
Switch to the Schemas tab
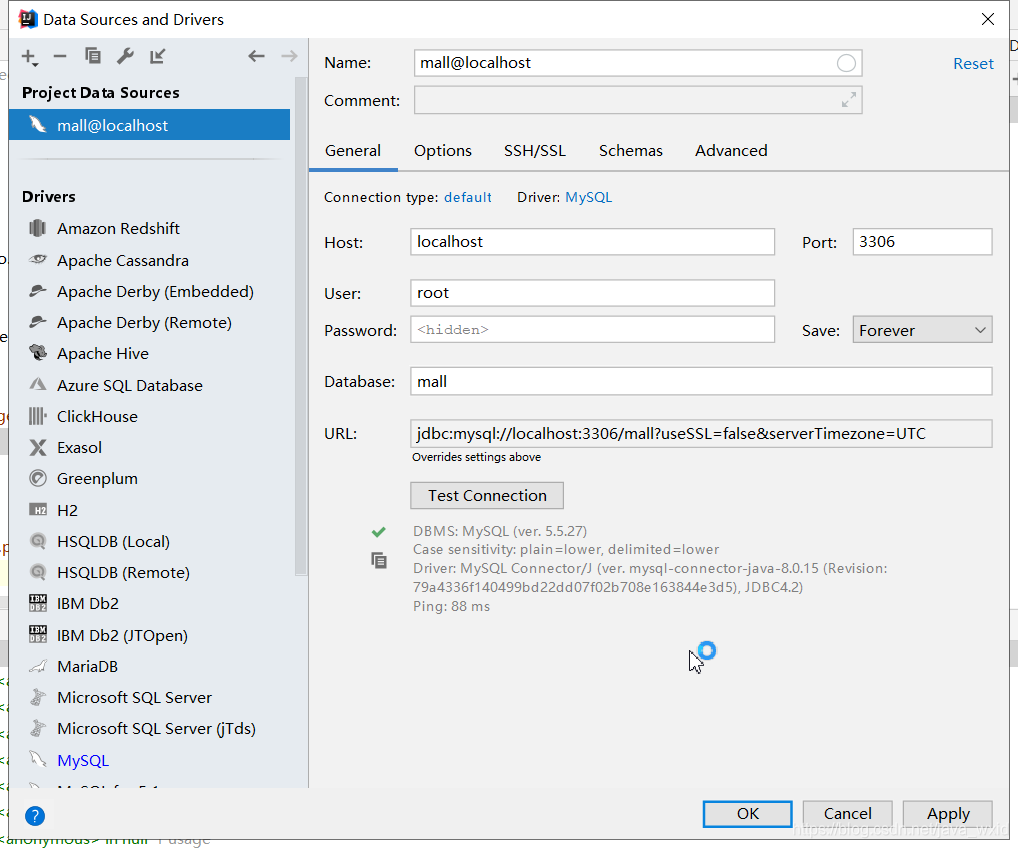pyautogui.click(x=630, y=151)
